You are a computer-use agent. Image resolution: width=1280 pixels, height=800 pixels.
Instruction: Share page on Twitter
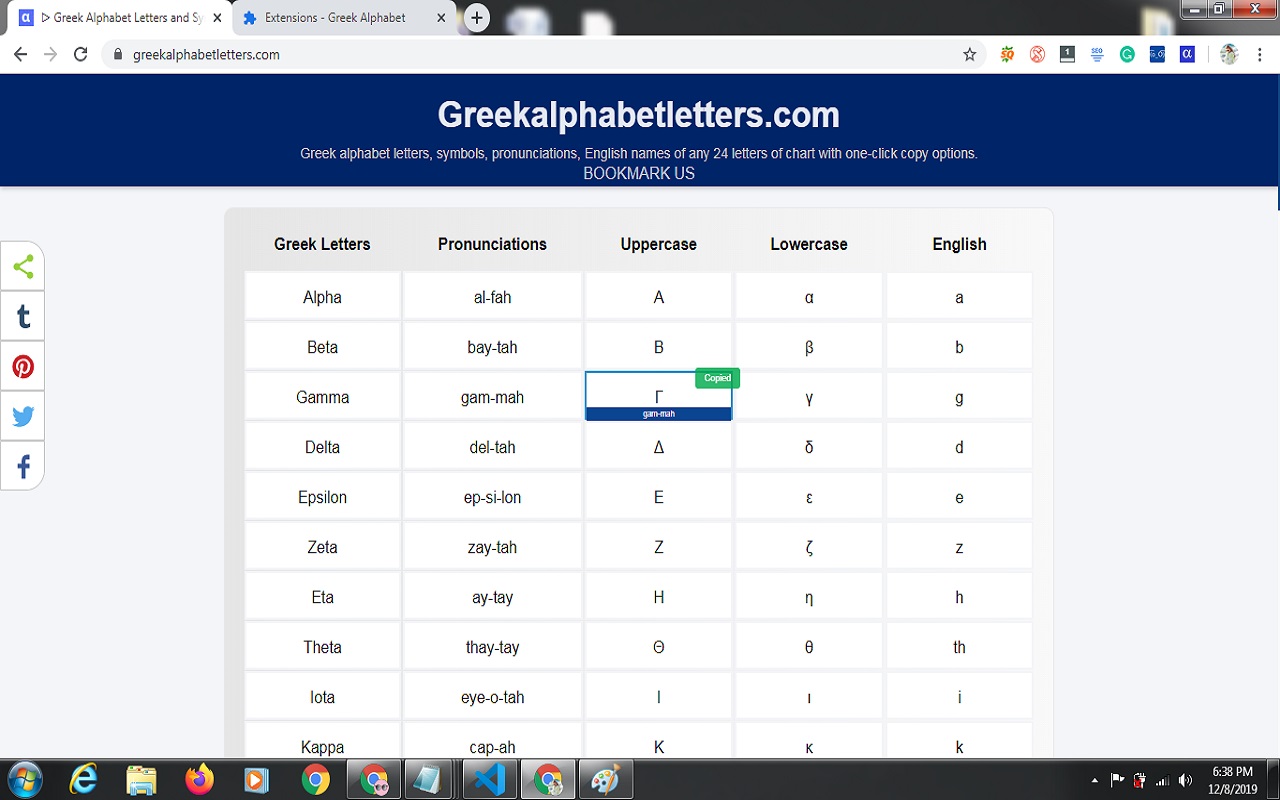(23, 416)
